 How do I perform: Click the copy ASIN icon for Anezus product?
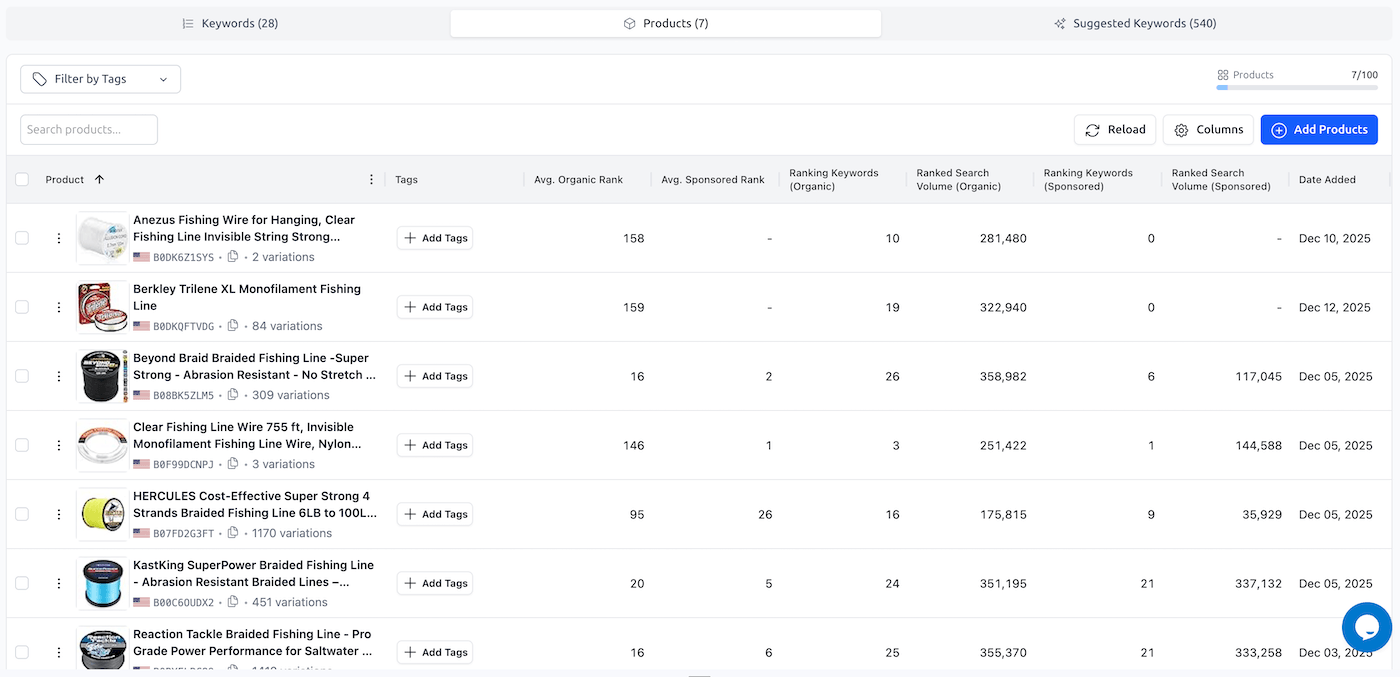point(233,257)
